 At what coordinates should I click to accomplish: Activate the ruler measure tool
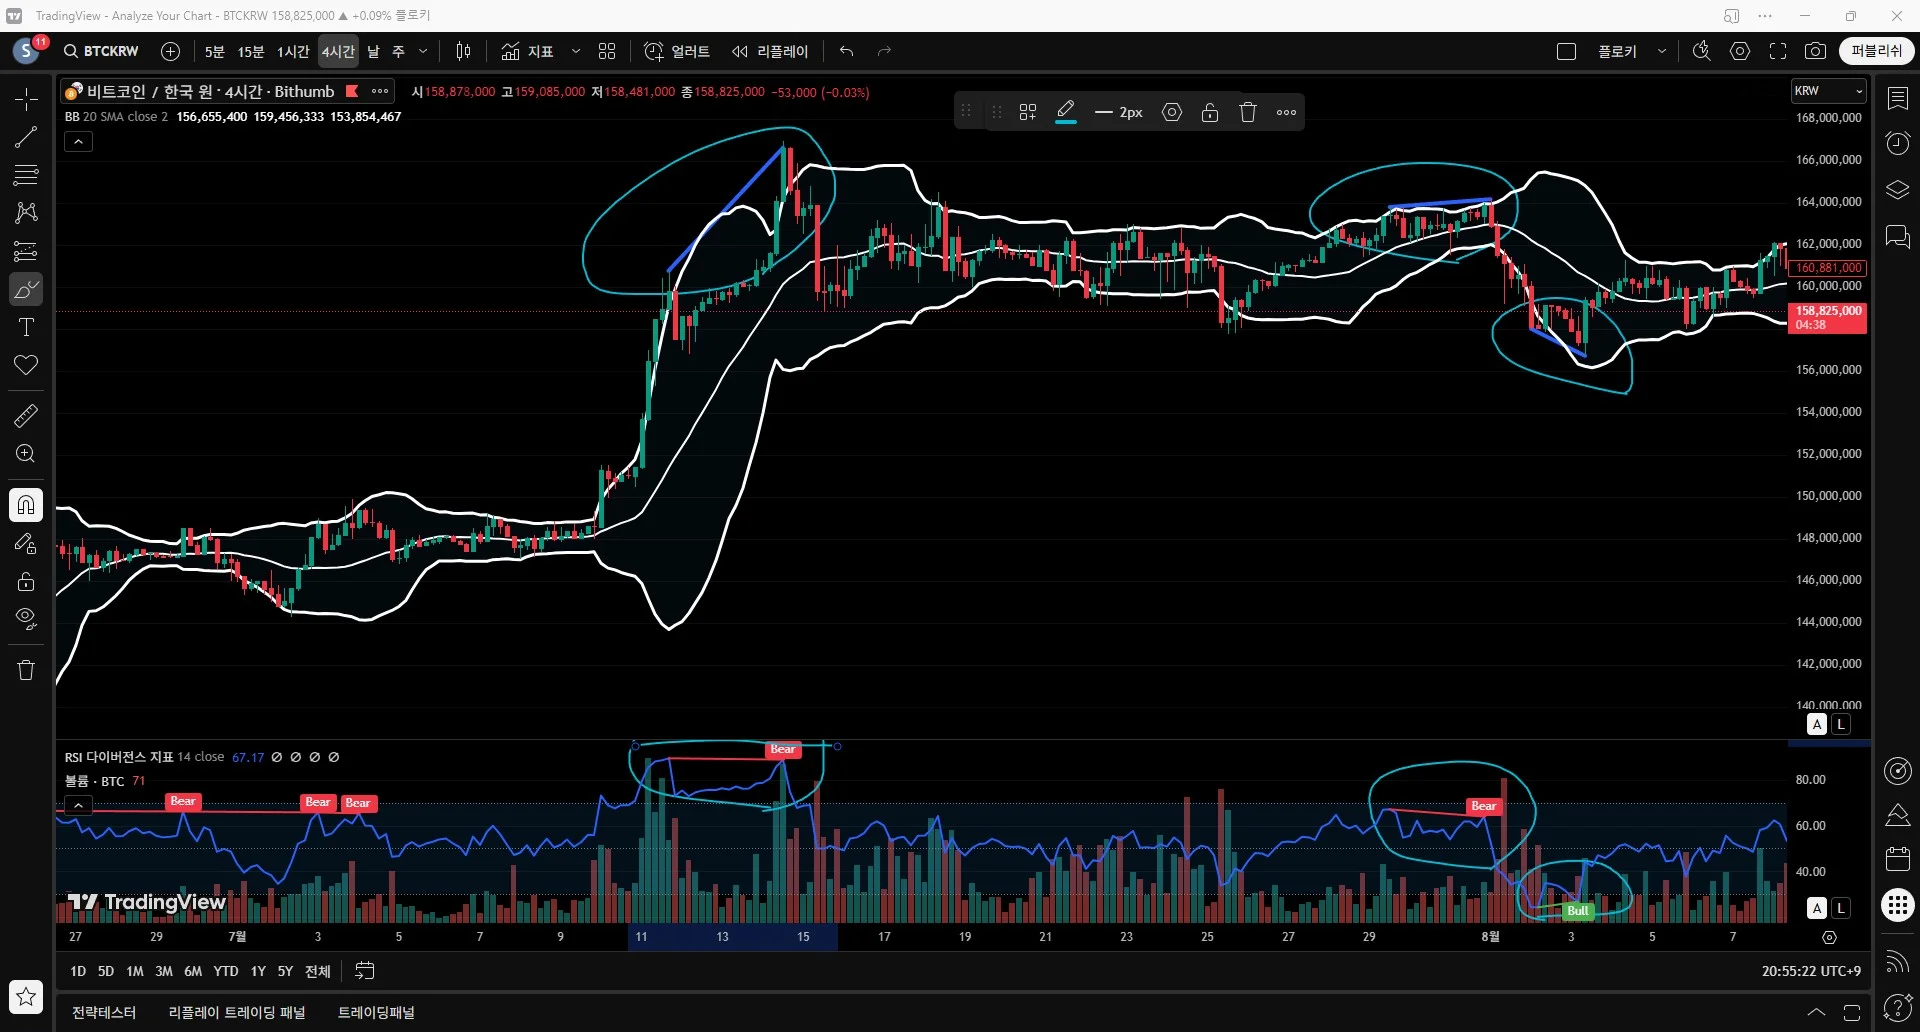click(26, 415)
